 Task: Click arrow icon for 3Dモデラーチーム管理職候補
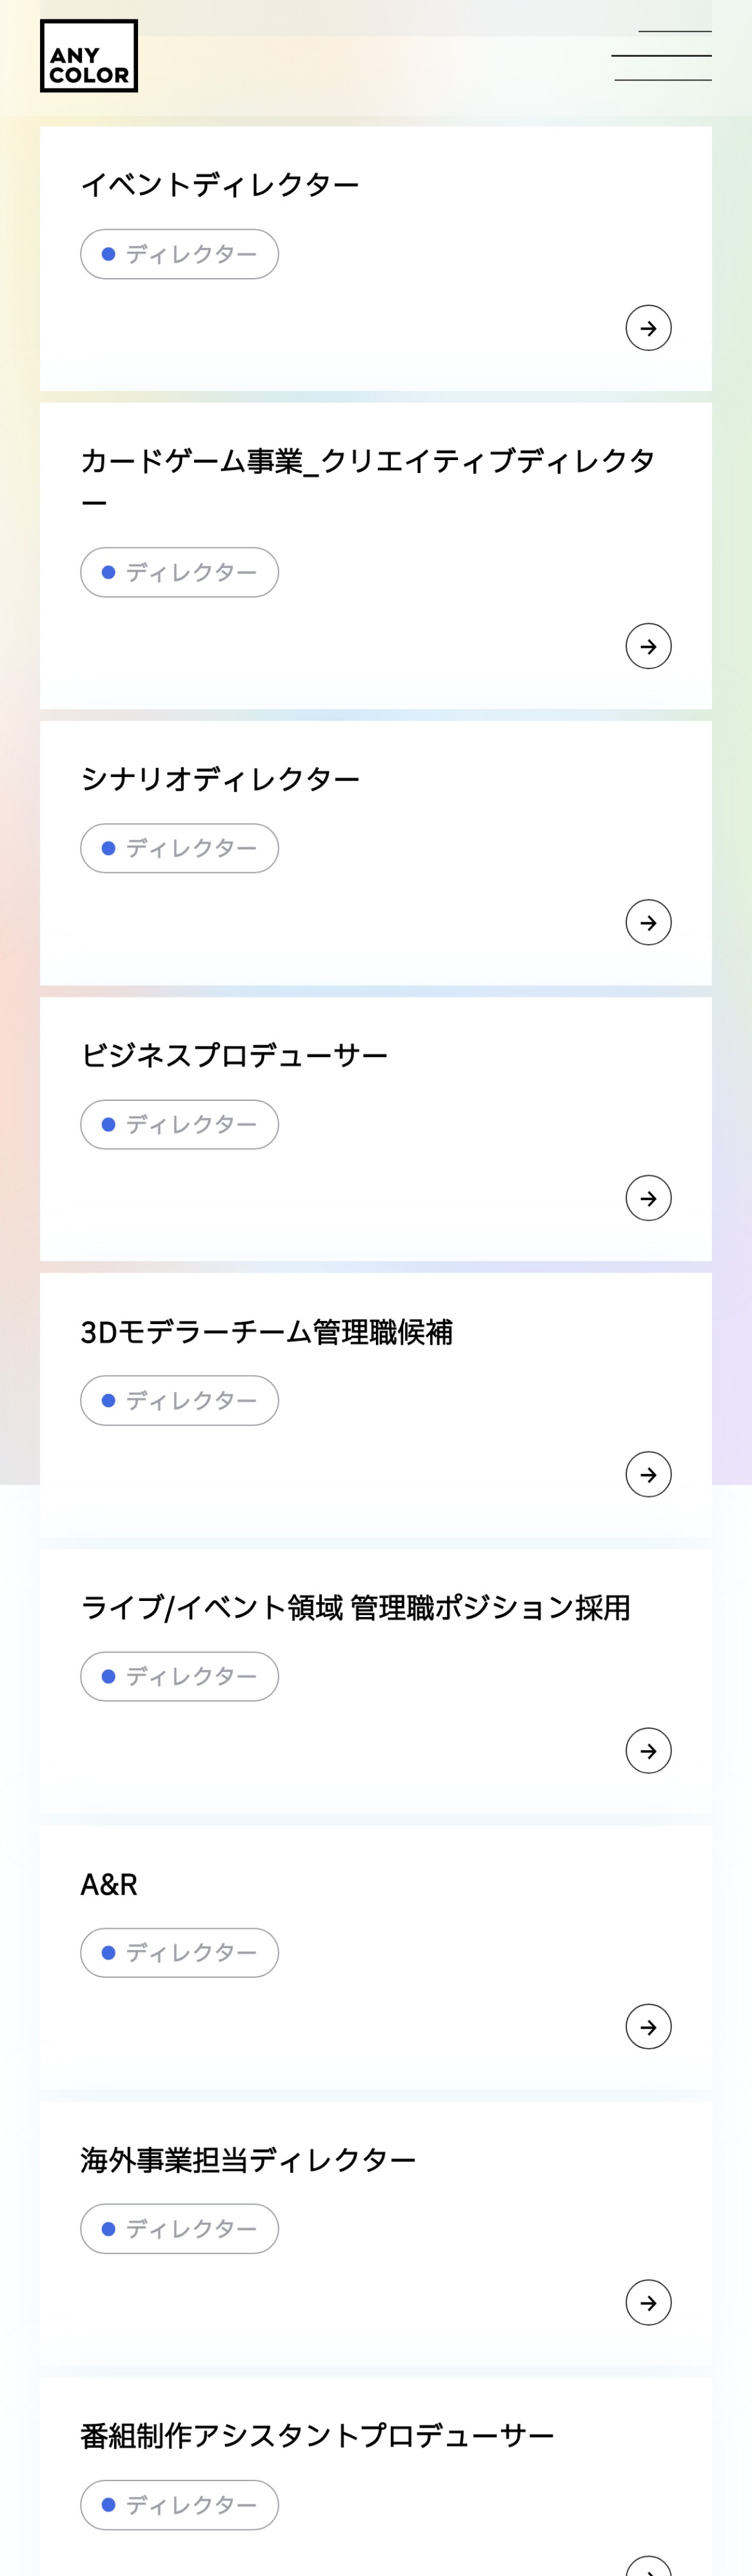648,1474
